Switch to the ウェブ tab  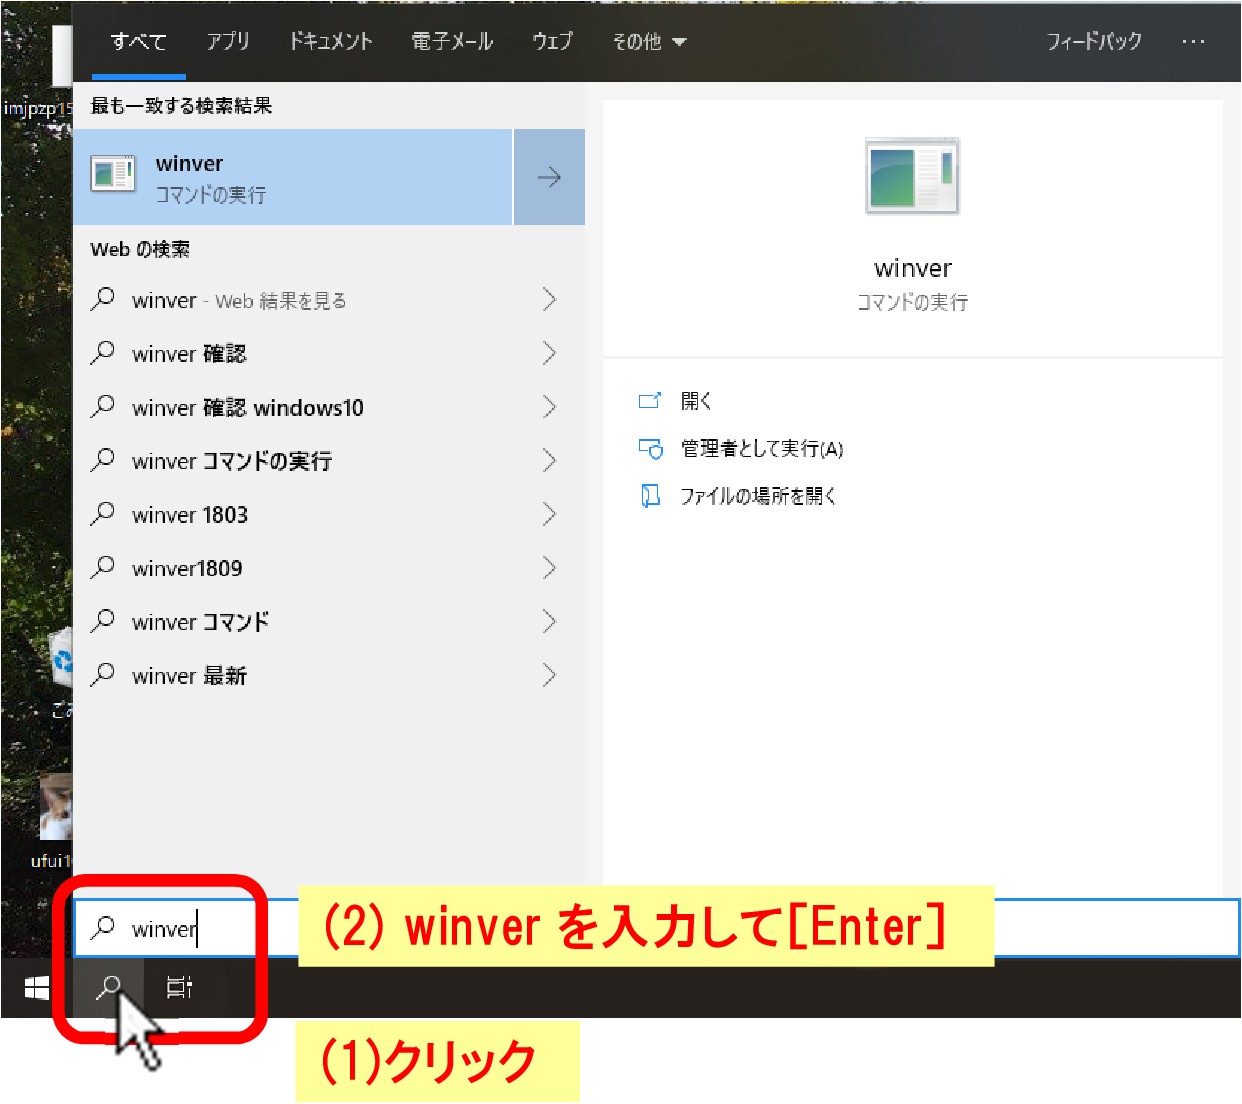[553, 42]
